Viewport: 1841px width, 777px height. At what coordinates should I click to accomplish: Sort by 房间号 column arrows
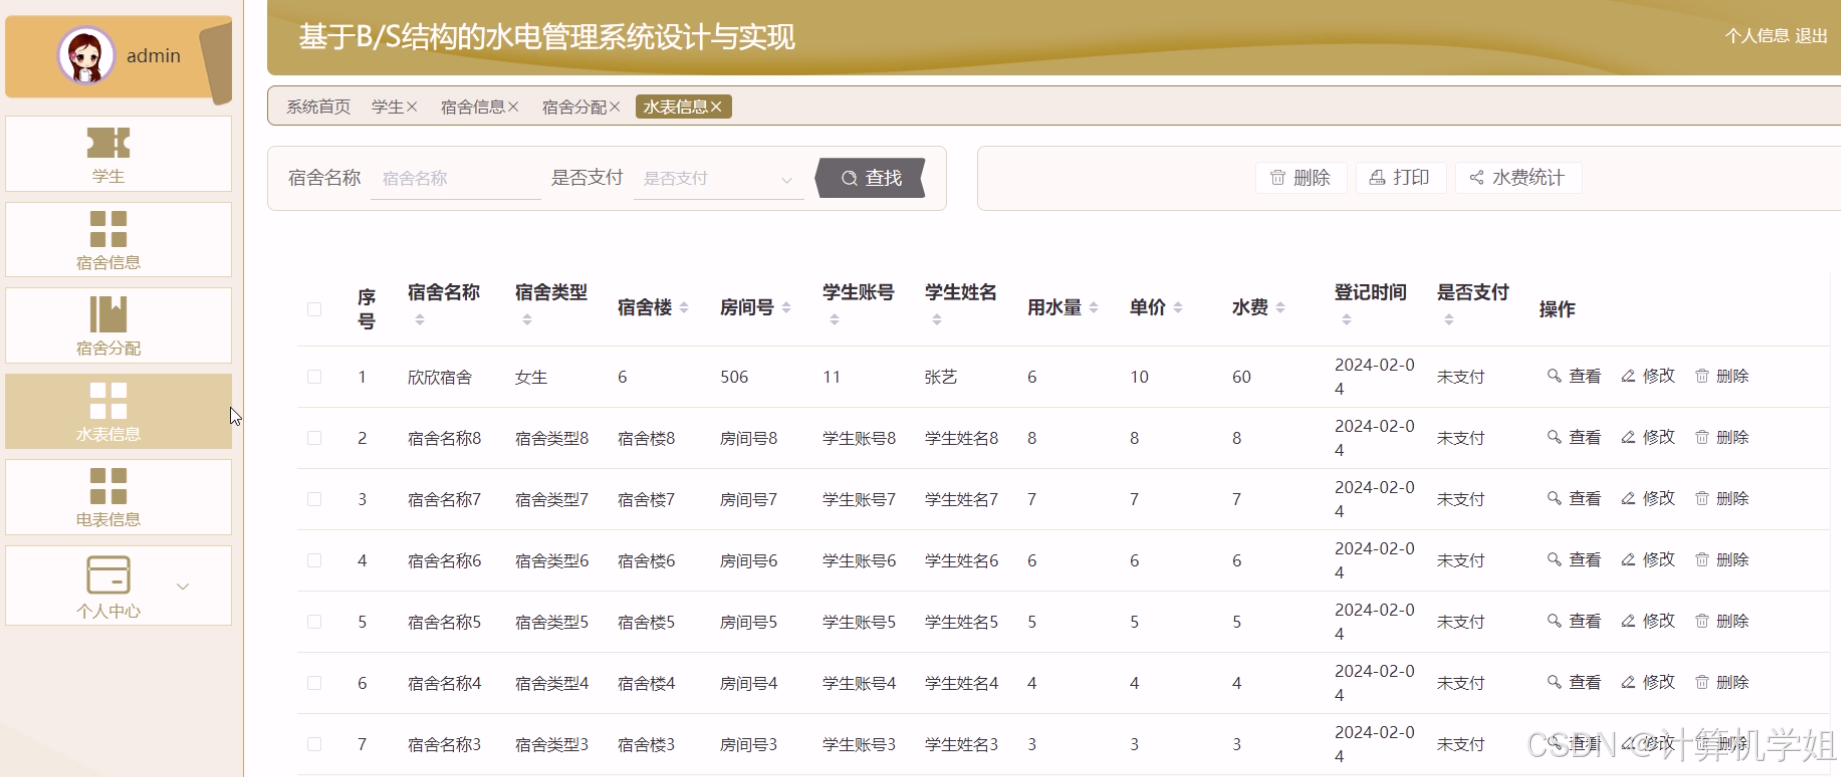(x=787, y=308)
